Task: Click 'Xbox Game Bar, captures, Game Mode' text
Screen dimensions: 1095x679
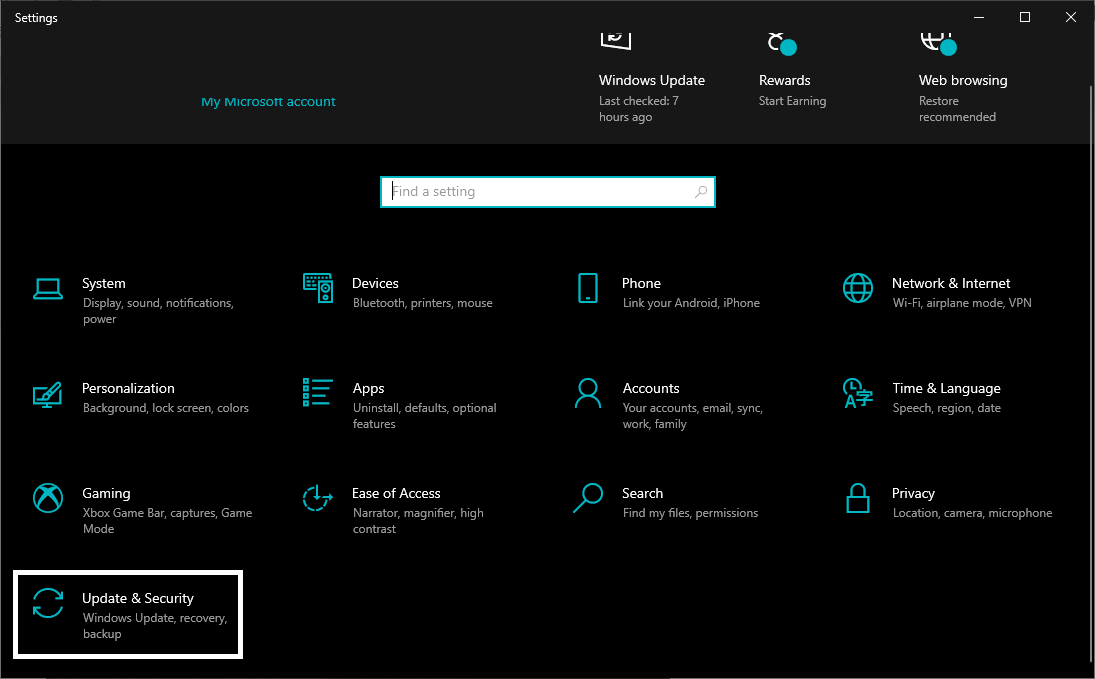Action: 168,520
